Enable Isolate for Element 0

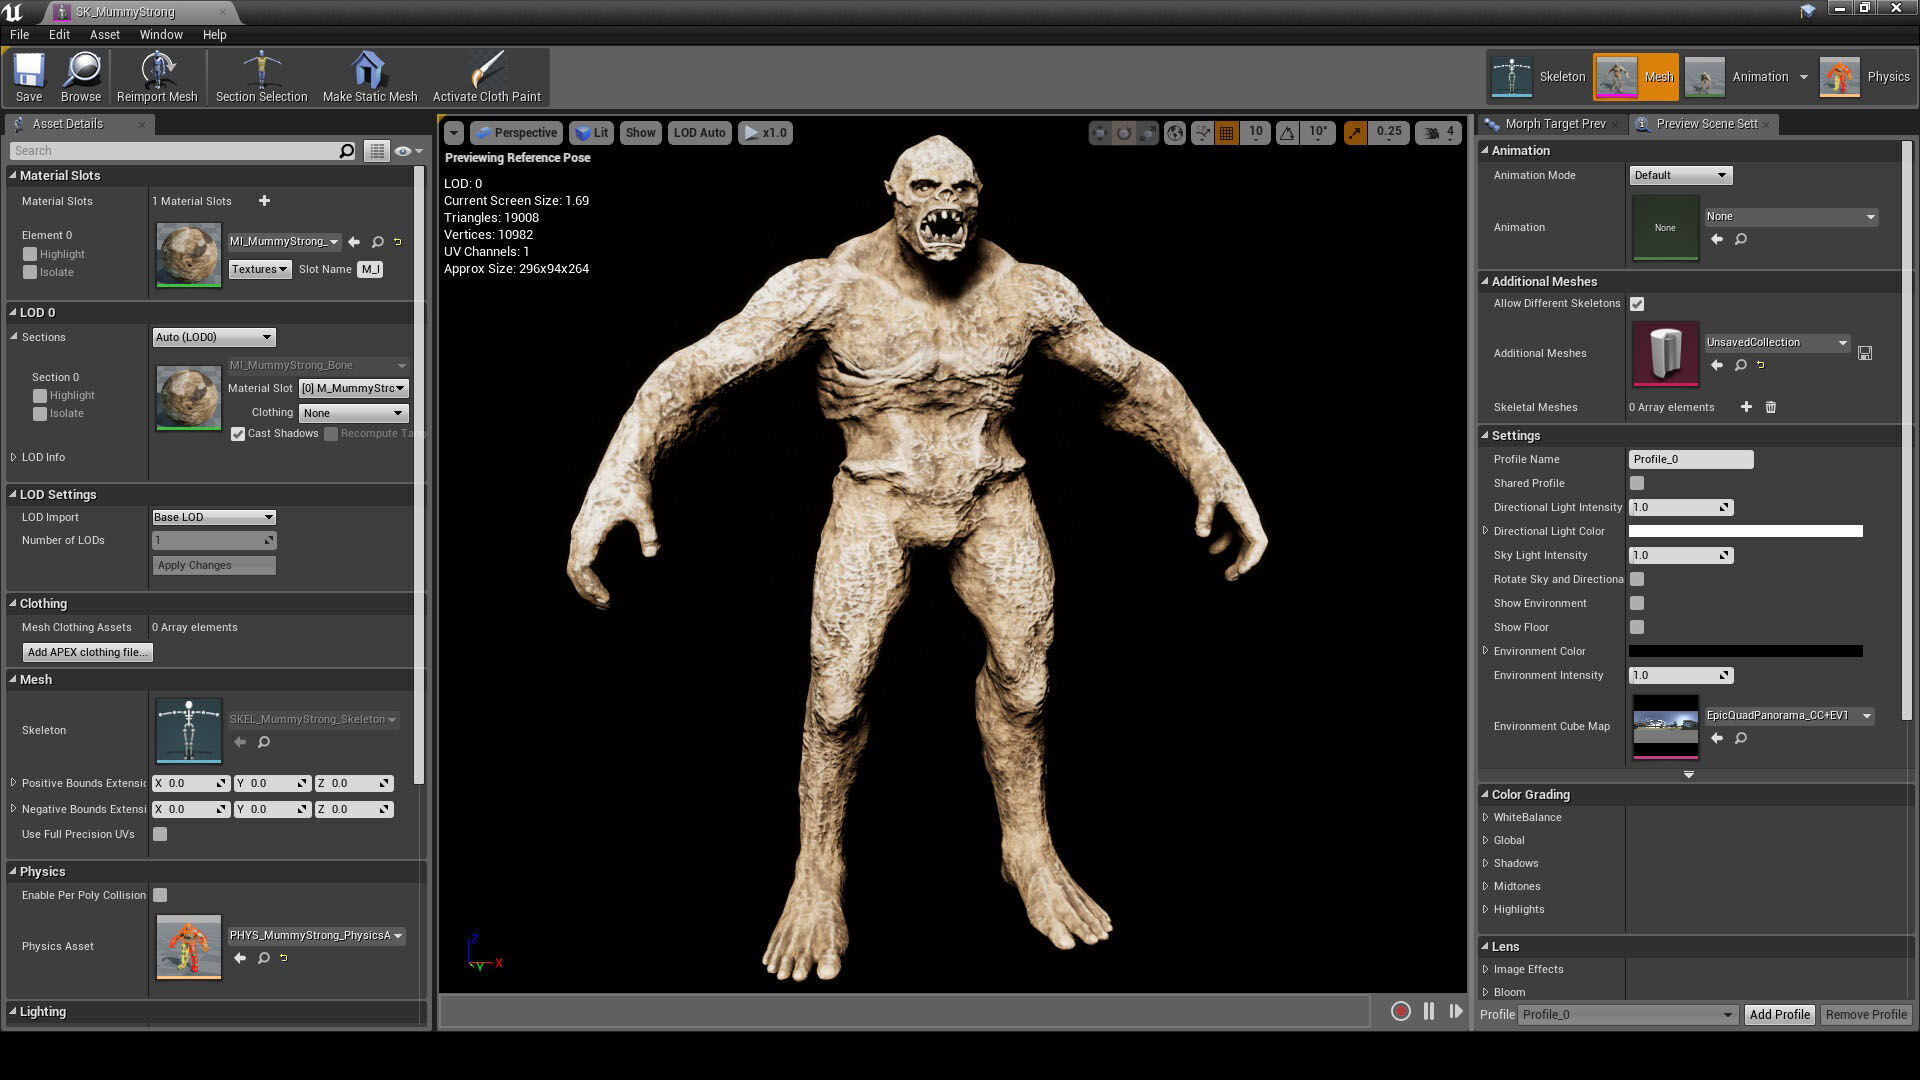[x=30, y=272]
